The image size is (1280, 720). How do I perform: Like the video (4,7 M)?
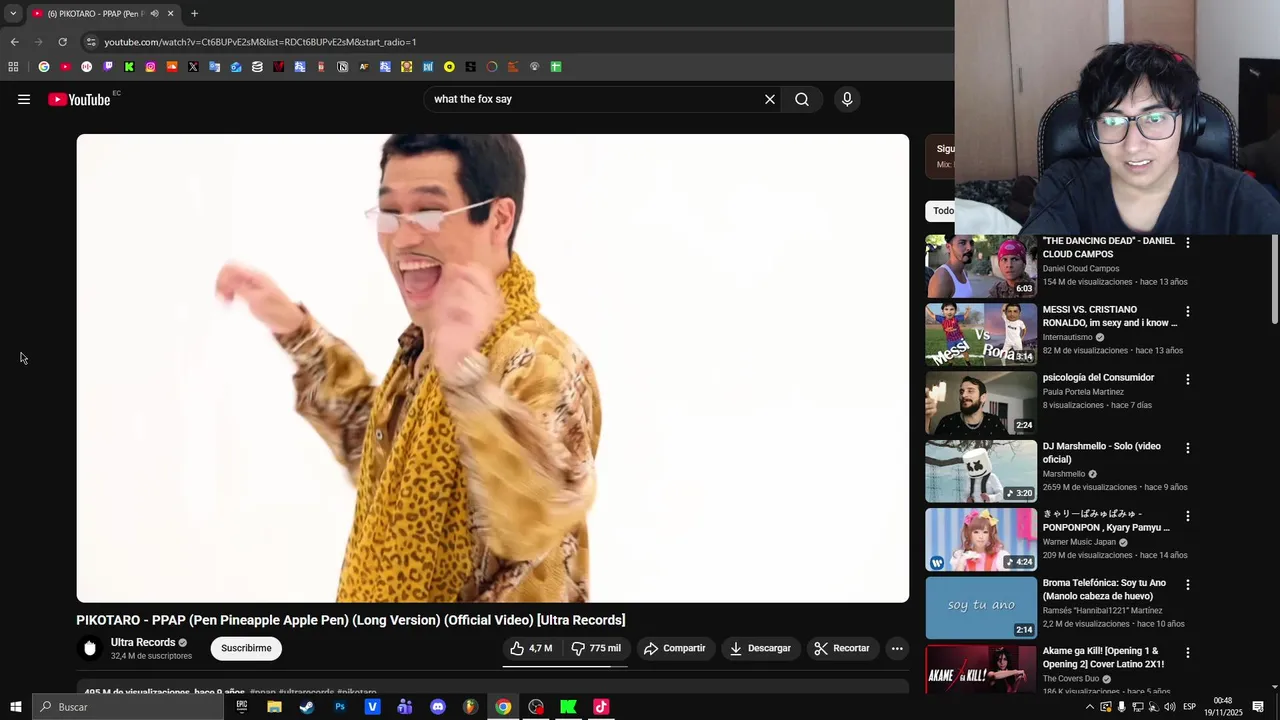point(531,648)
